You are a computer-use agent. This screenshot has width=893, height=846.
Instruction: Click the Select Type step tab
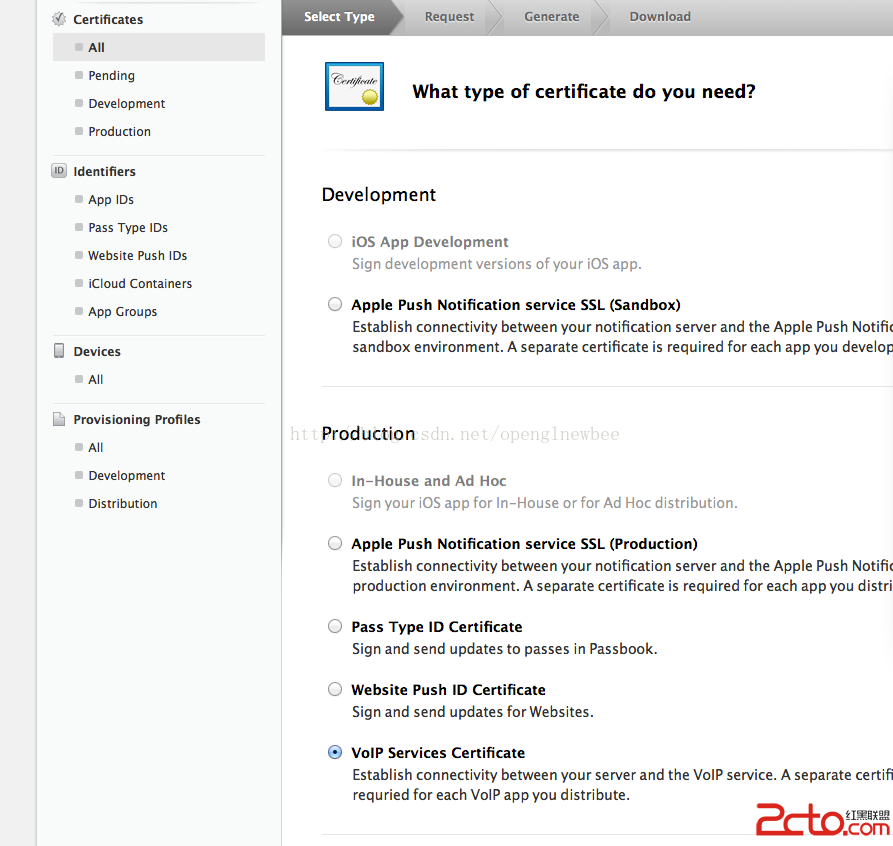click(x=339, y=16)
